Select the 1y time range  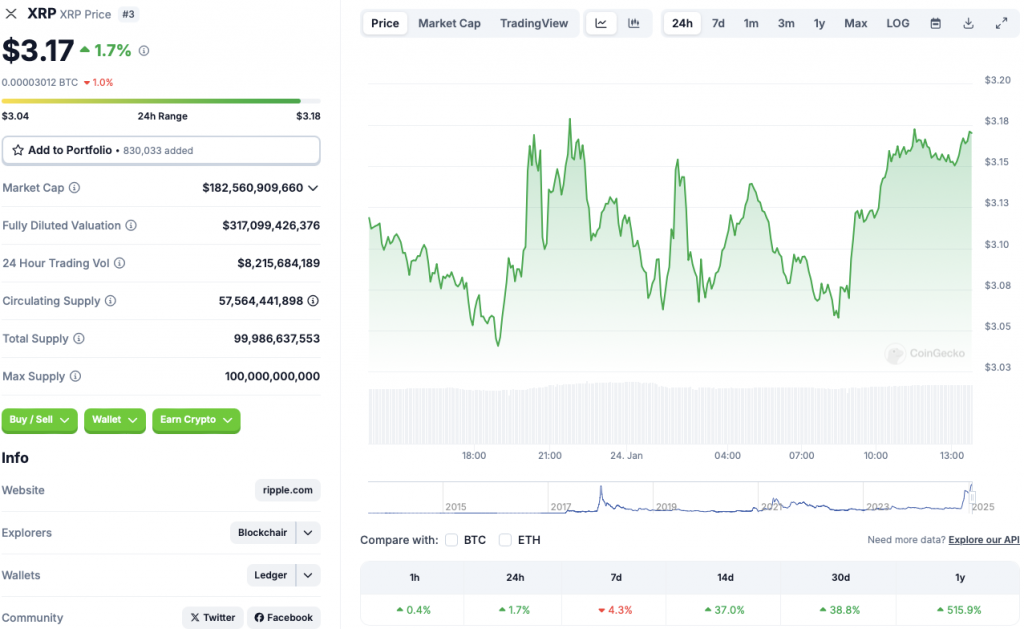click(820, 24)
